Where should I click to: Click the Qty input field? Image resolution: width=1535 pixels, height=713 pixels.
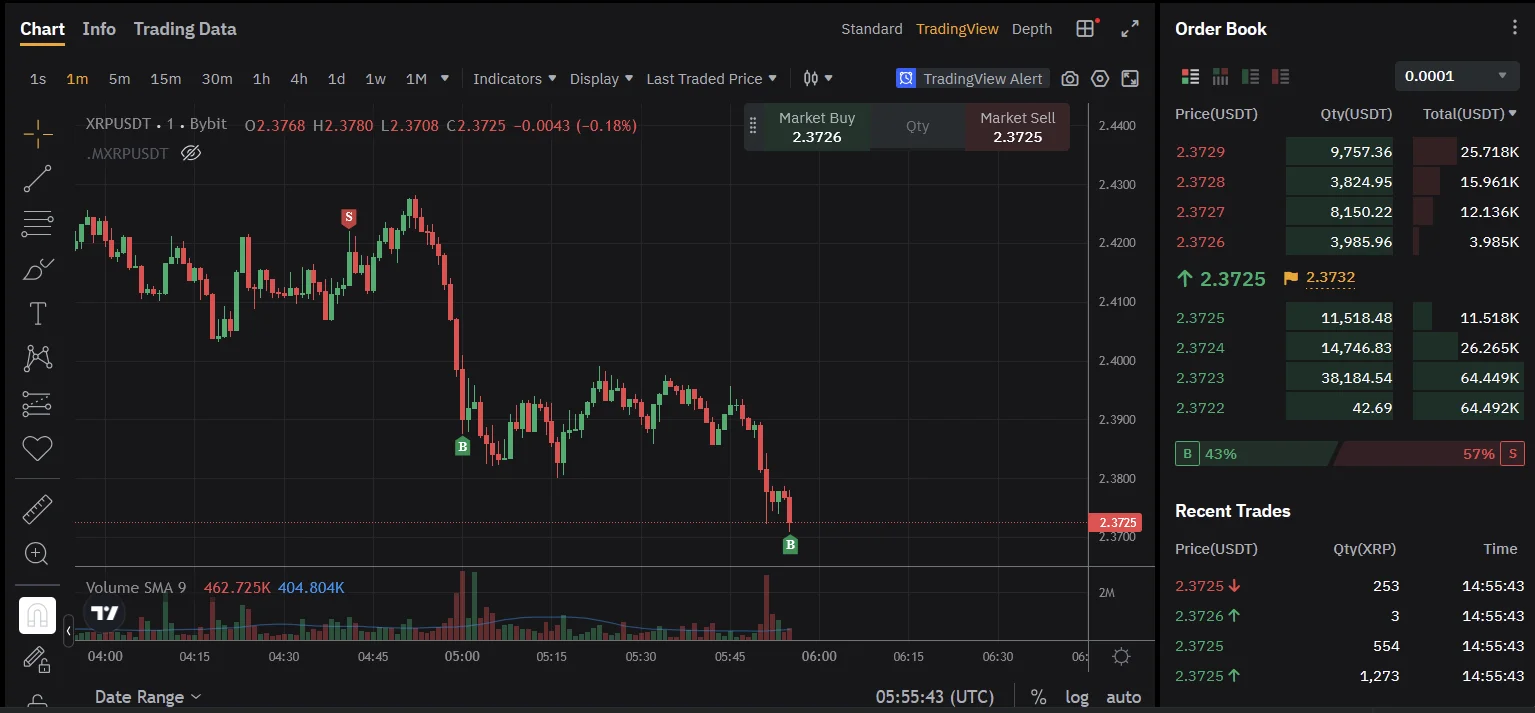917,127
